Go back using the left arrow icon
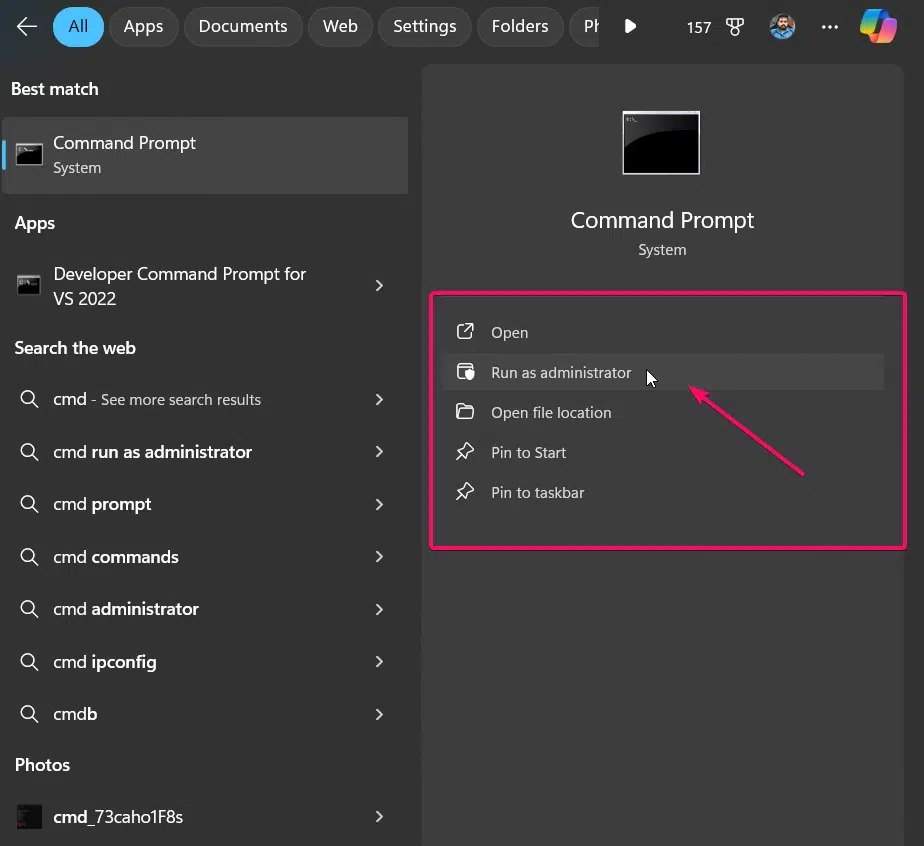 (27, 27)
